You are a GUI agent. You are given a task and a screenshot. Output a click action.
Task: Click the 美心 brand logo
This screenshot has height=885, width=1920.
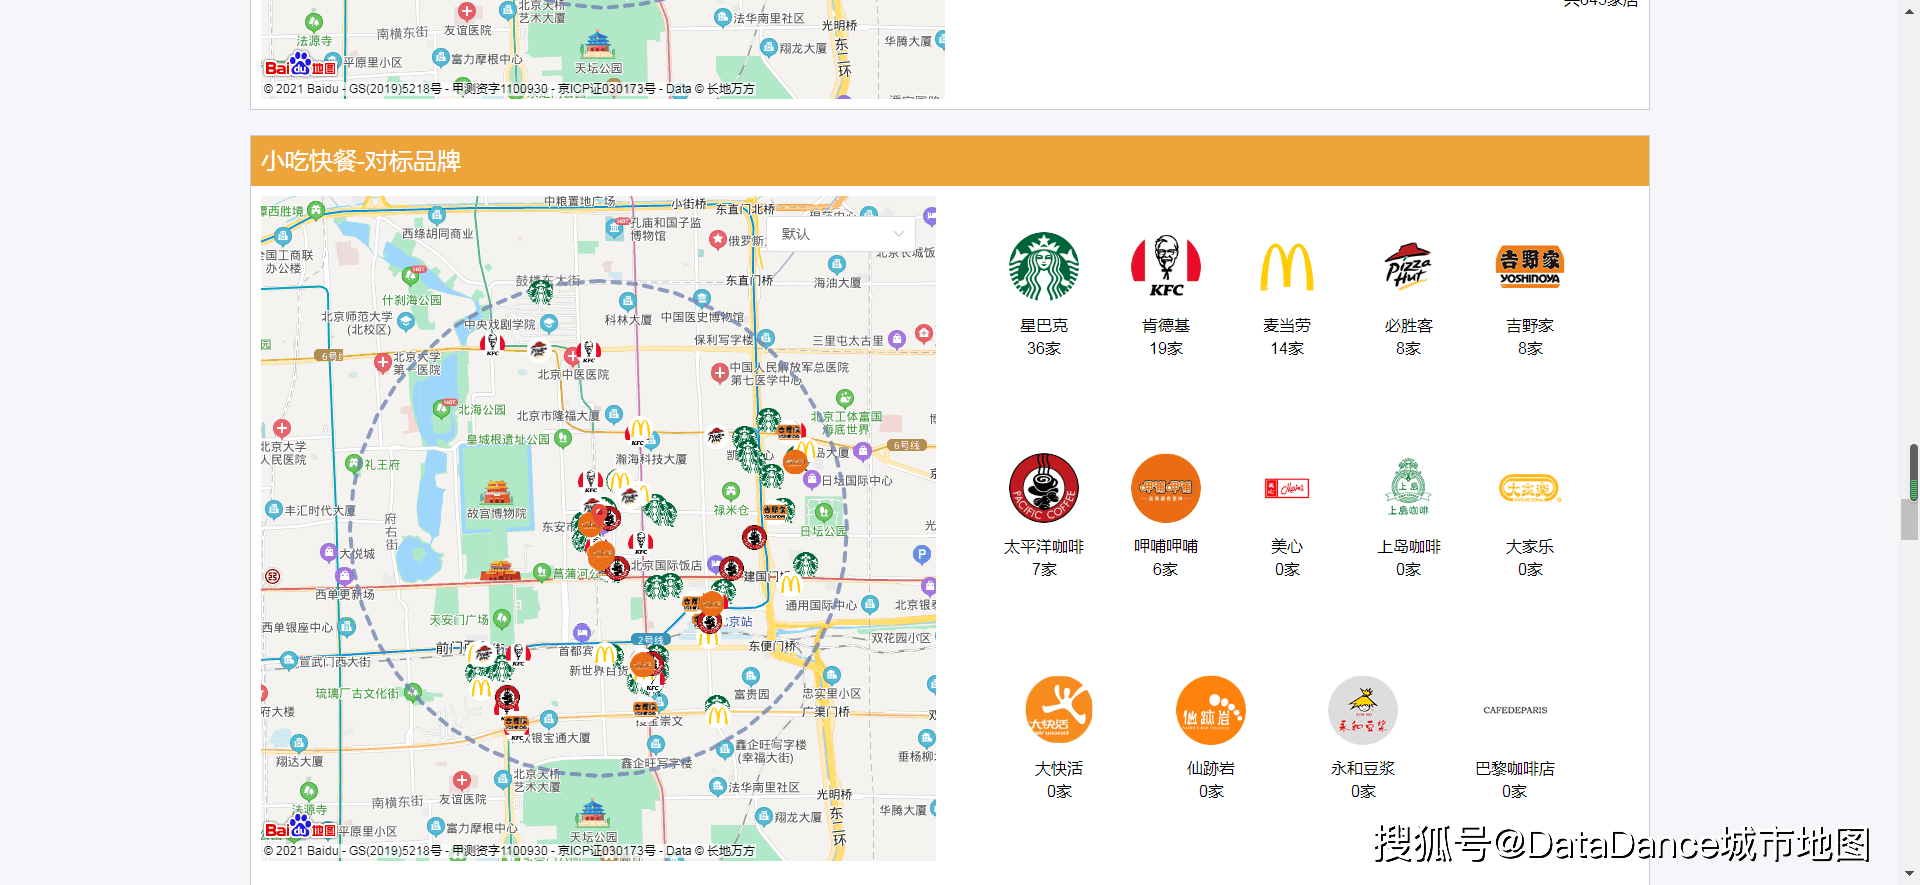[1287, 488]
